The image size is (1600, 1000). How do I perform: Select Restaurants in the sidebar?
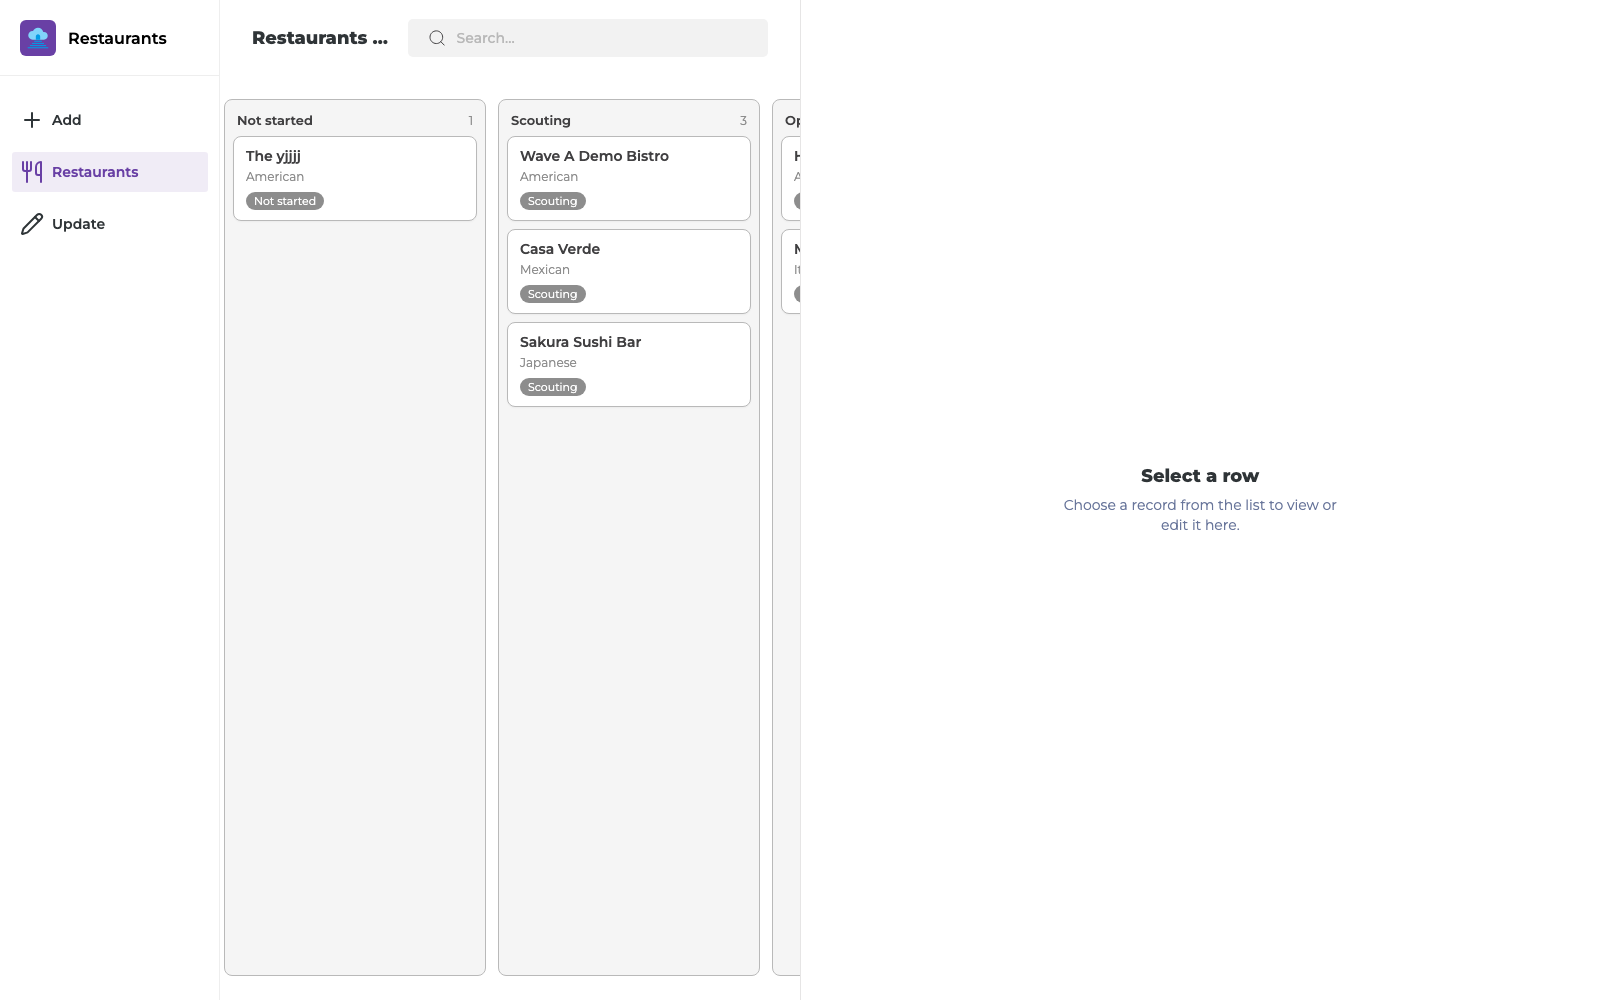click(110, 172)
